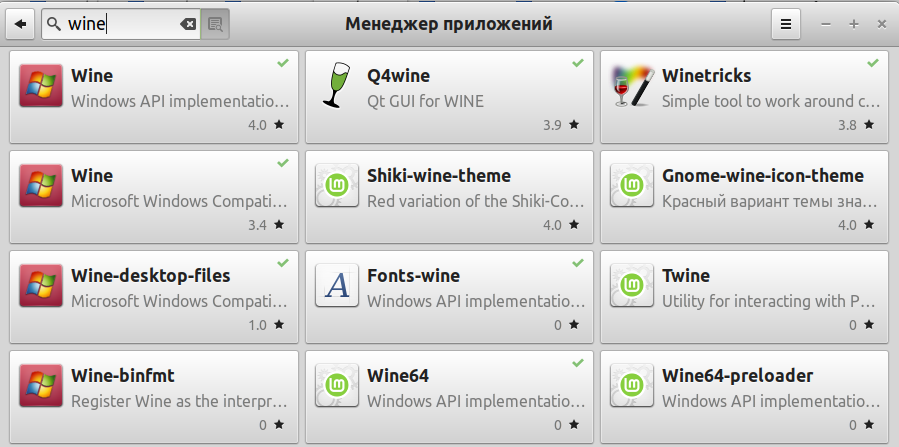Click the back arrow button

(x=21, y=24)
